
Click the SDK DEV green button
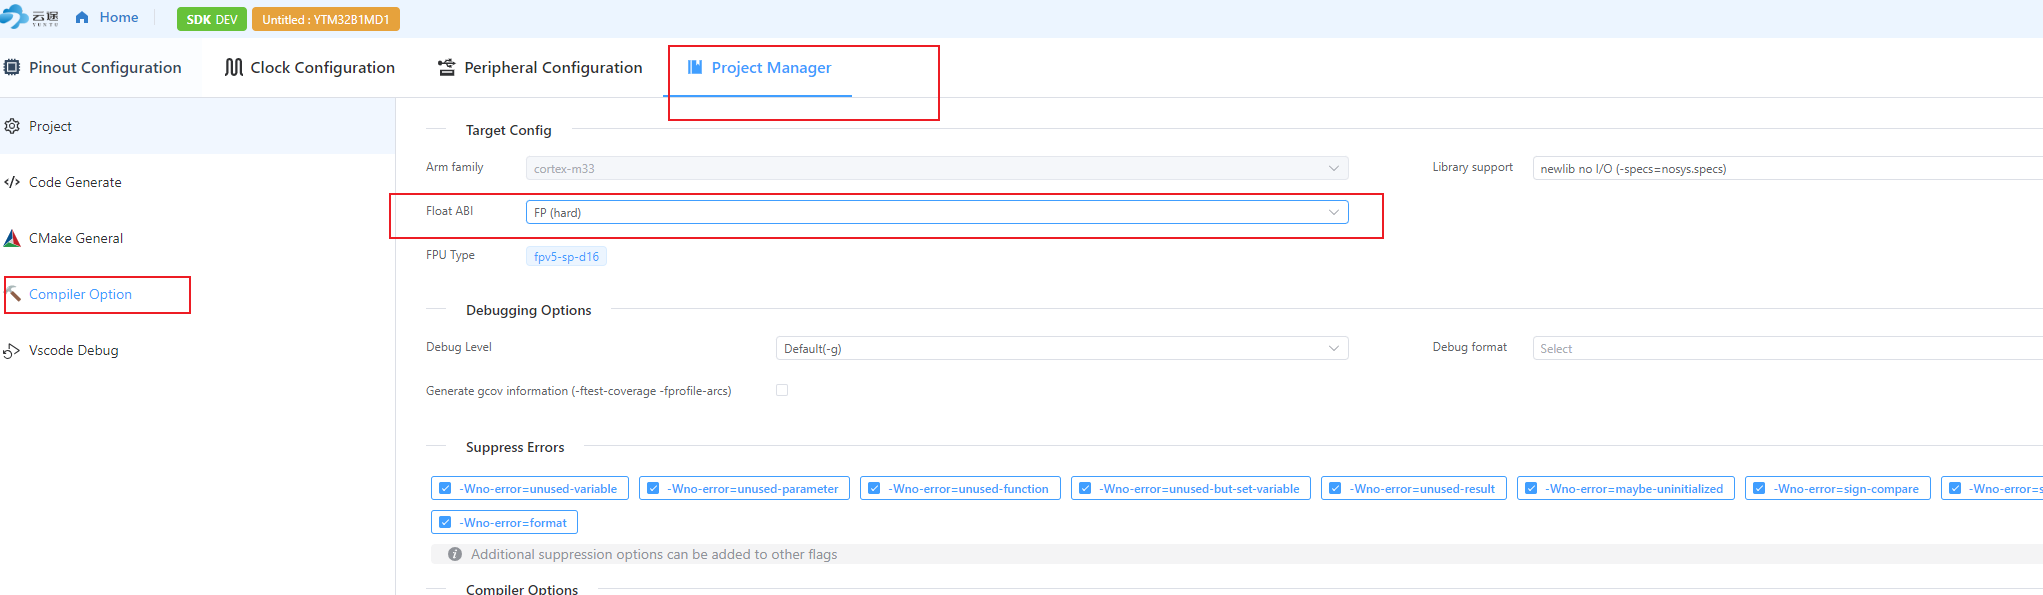click(212, 19)
